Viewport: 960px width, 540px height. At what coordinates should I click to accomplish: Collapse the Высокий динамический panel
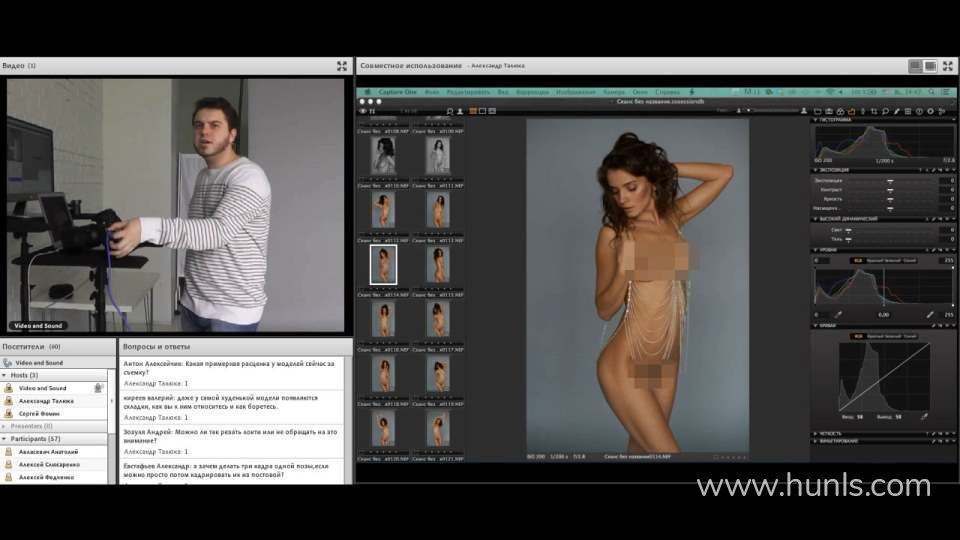point(816,219)
